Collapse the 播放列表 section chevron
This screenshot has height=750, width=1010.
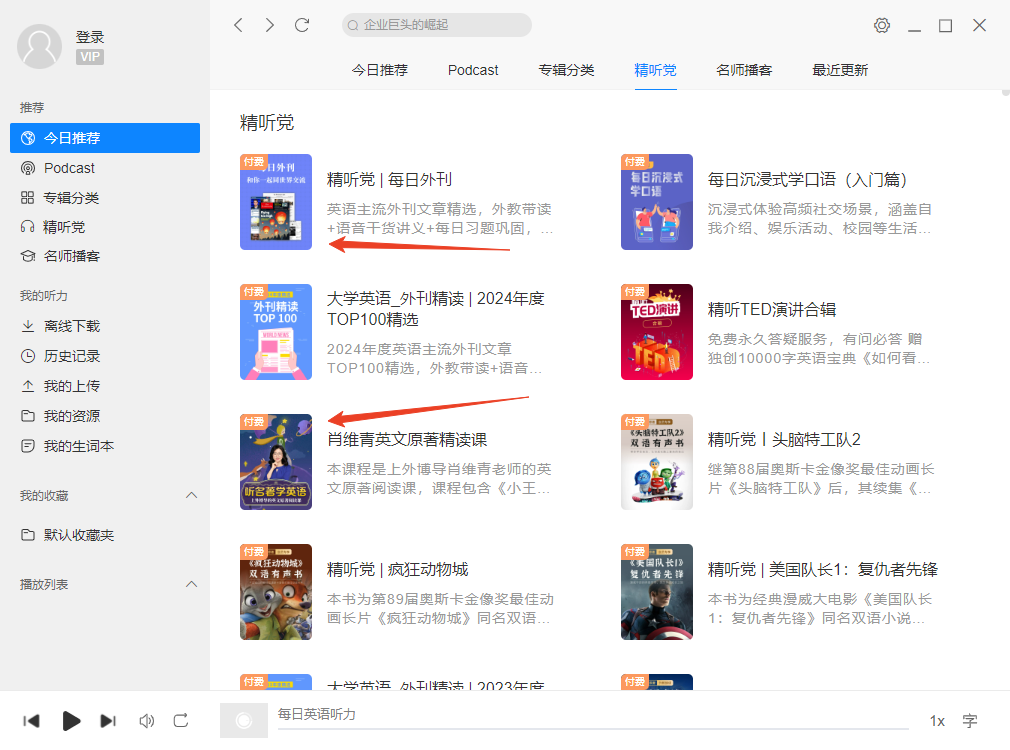tap(191, 584)
